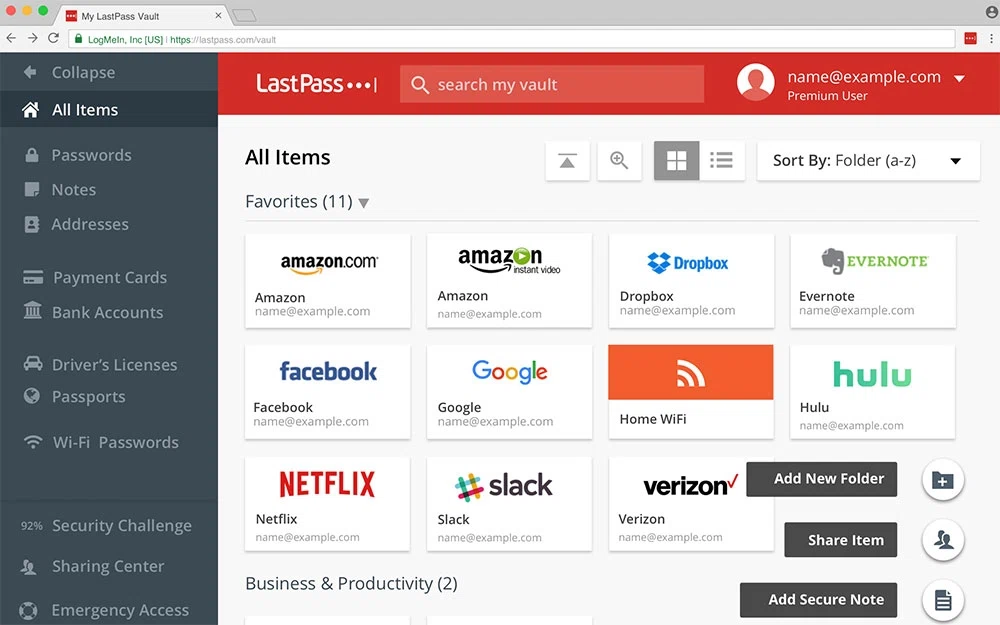Screen dimensions: 1000x625
Task: Open the Hulu item card
Action: click(872, 392)
